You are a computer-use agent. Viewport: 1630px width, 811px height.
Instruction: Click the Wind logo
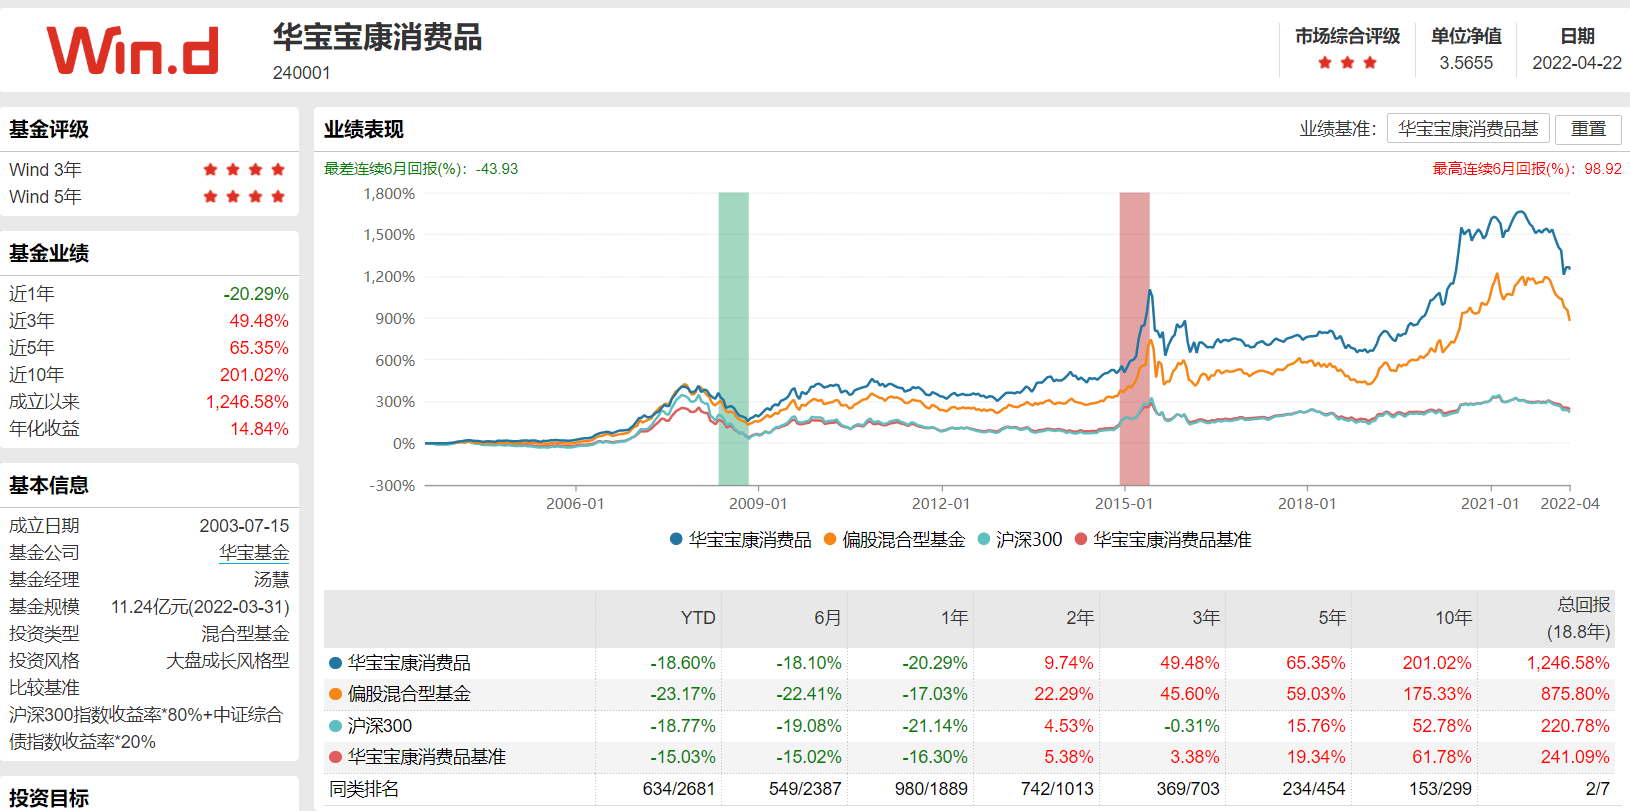(x=132, y=51)
